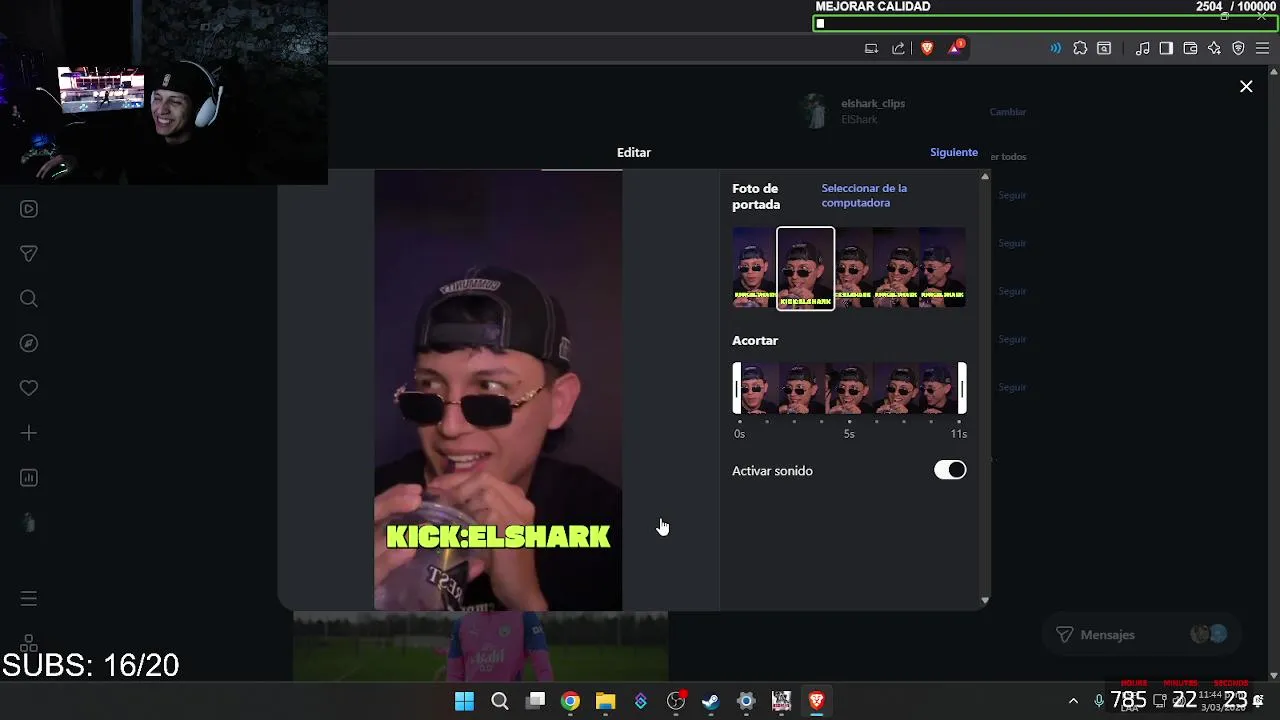Image resolution: width=1280 pixels, height=720 pixels.
Task: Click Siguiente to continue
Action: [954, 152]
